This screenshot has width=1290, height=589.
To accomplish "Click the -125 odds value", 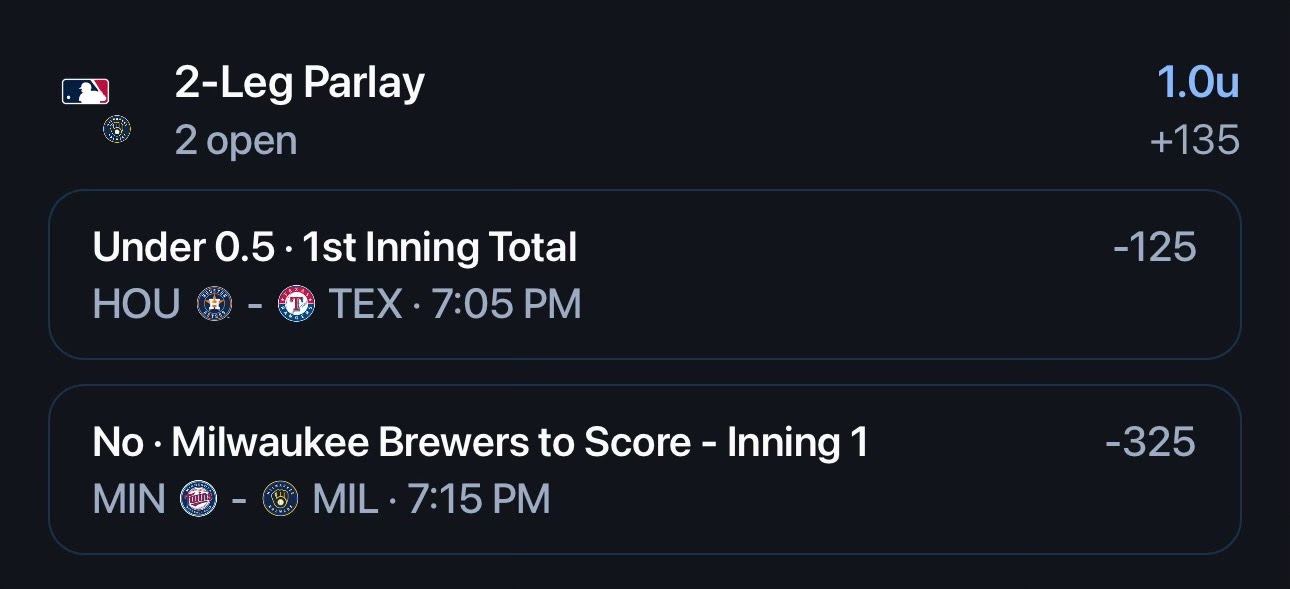I will (1155, 247).
